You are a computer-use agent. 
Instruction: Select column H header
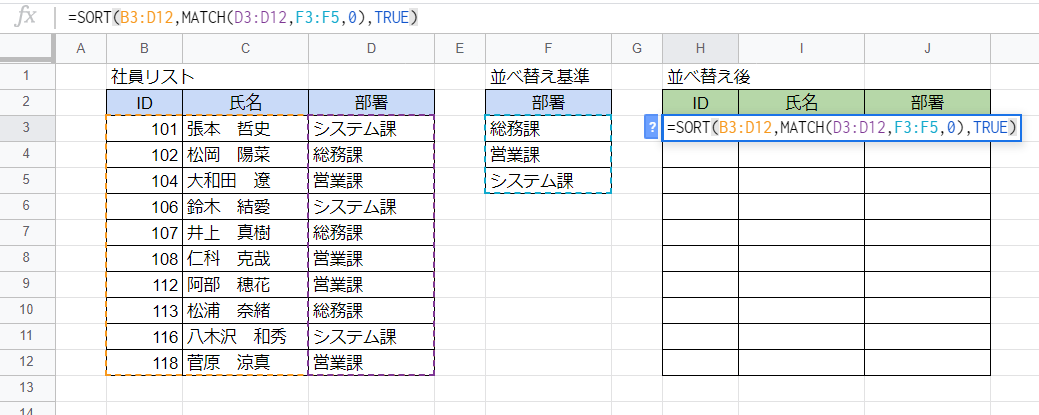click(x=700, y=48)
